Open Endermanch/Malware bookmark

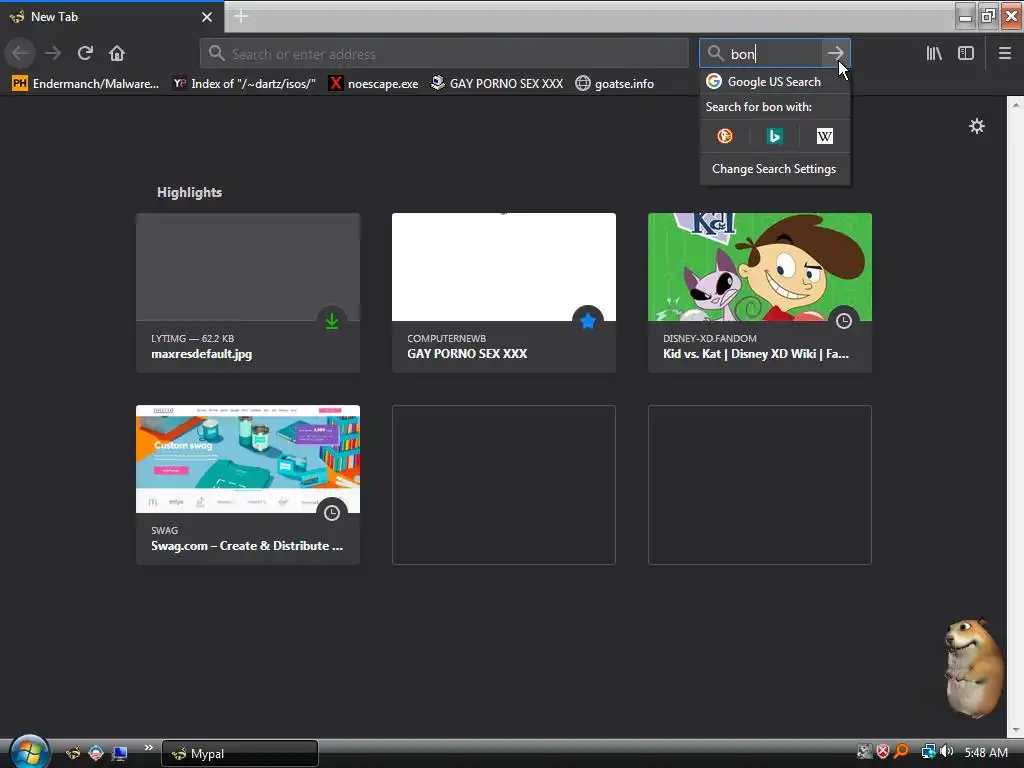tap(86, 84)
